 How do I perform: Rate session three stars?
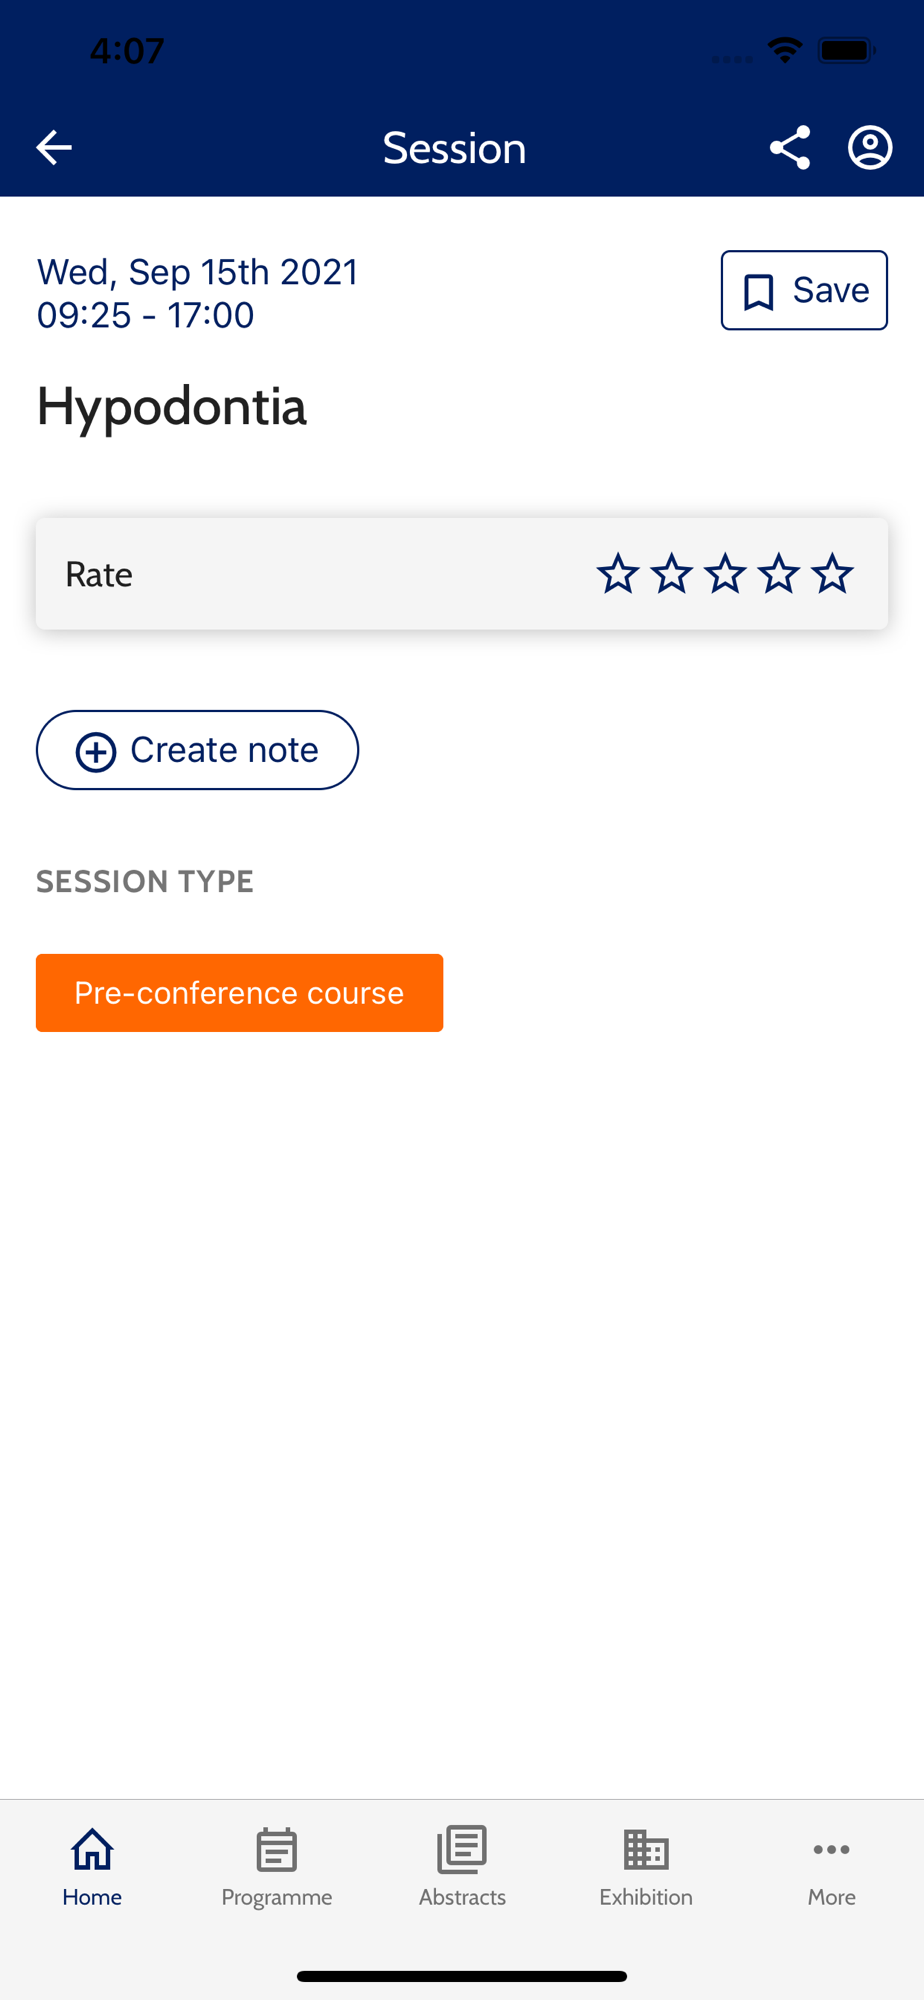pyautogui.click(x=725, y=574)
